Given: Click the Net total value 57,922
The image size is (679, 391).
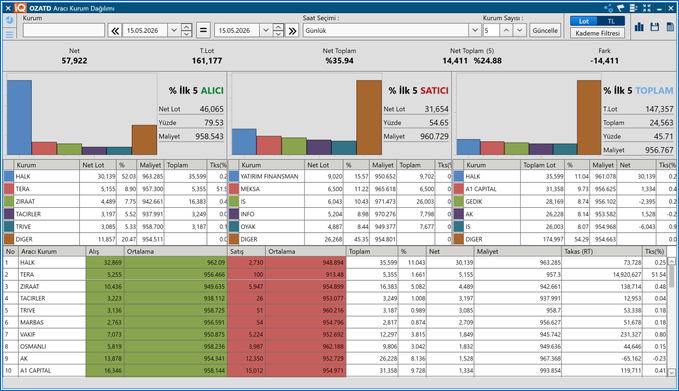Looking at the screenshot, I should [x=74, y=61].
